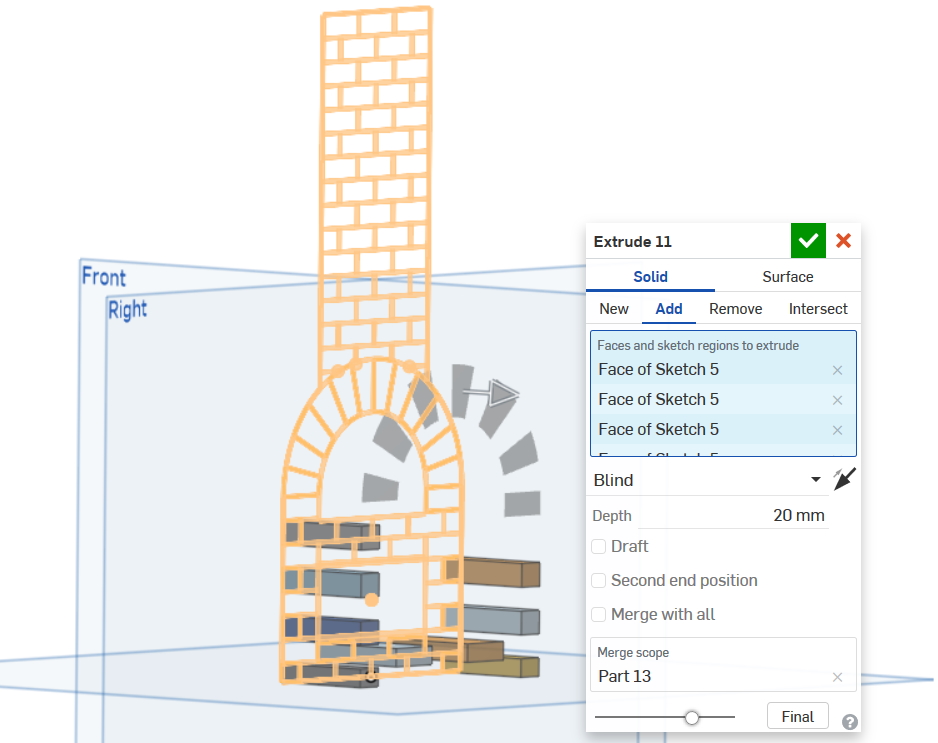Toggle the Merge with all checkbox

coord(599,614)
